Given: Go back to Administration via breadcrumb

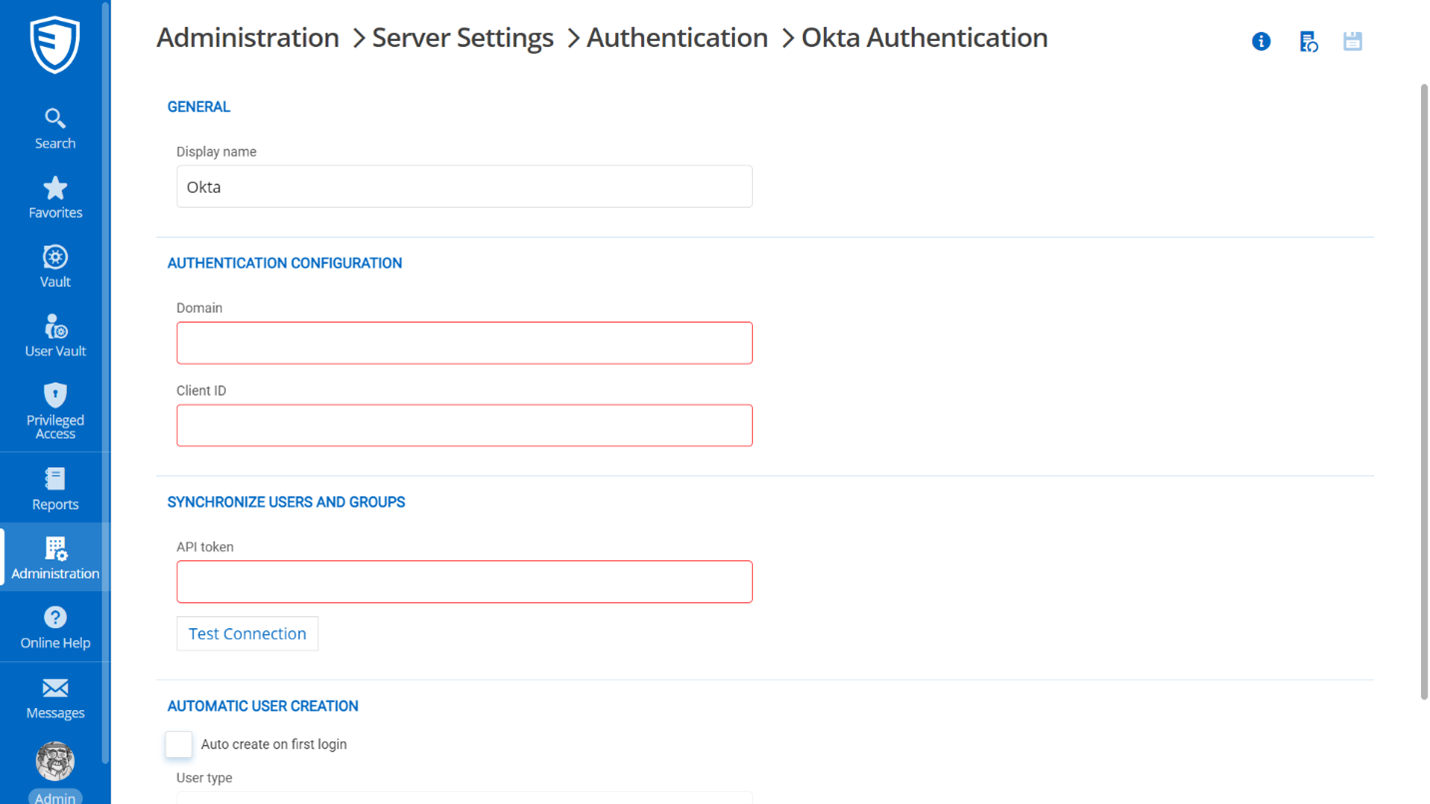Looking at the screenshot, I should click(x=247, y=37).
